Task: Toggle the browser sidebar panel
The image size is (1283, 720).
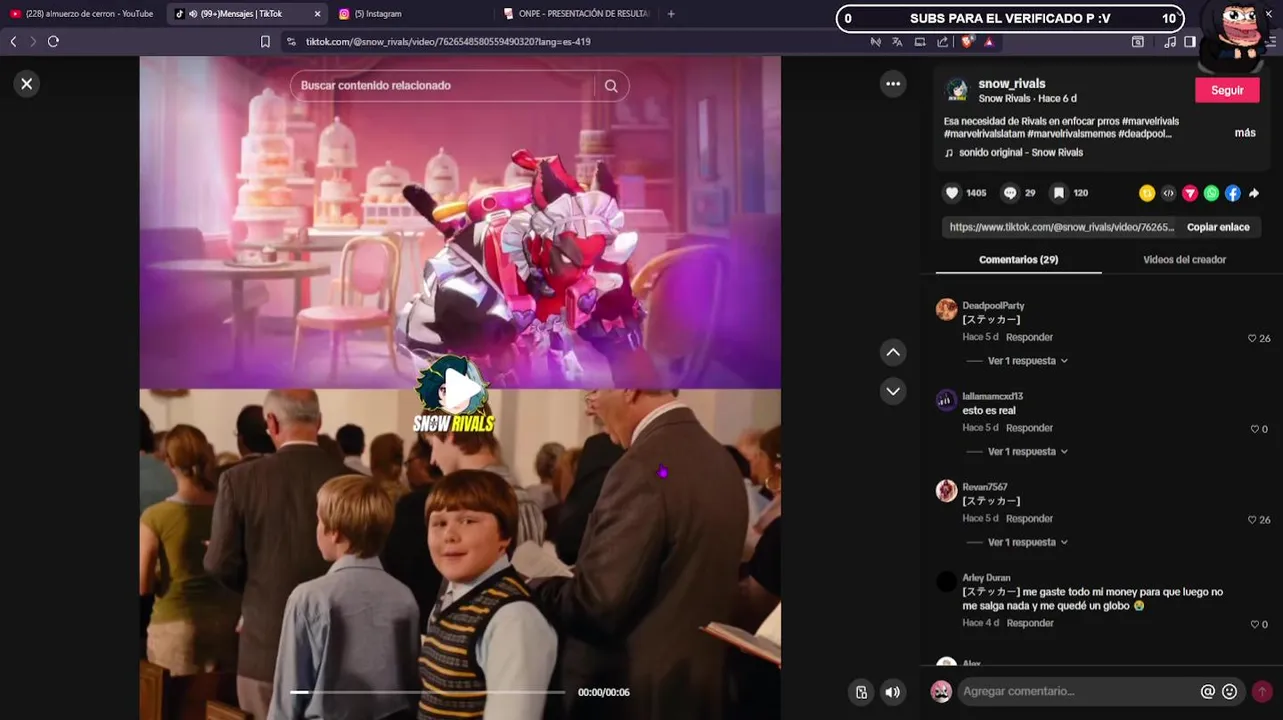Action: tap(1189, 41)
